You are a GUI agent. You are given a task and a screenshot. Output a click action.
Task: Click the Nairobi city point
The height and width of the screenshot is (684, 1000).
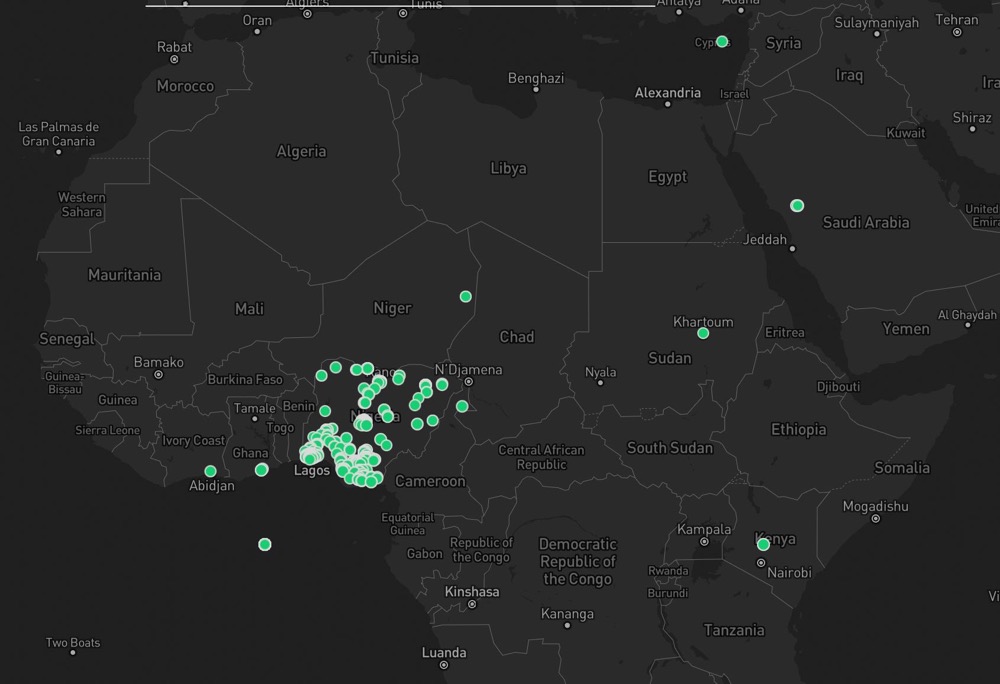761,563
